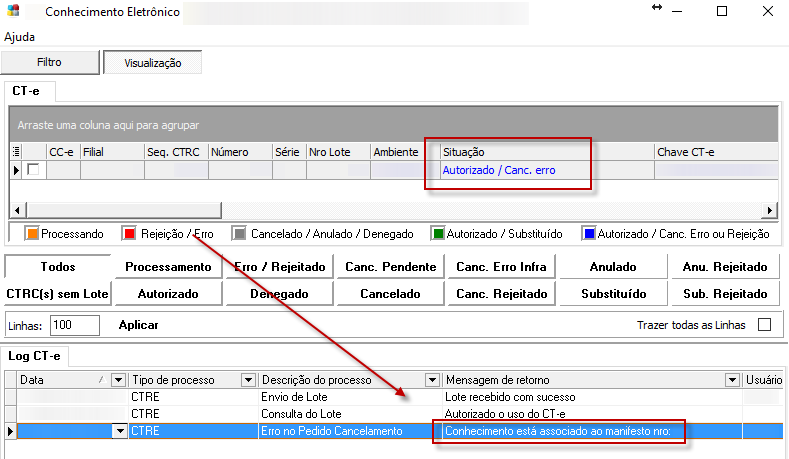
Task: Open the Ajuda menu
Action: tap(19, 37)
